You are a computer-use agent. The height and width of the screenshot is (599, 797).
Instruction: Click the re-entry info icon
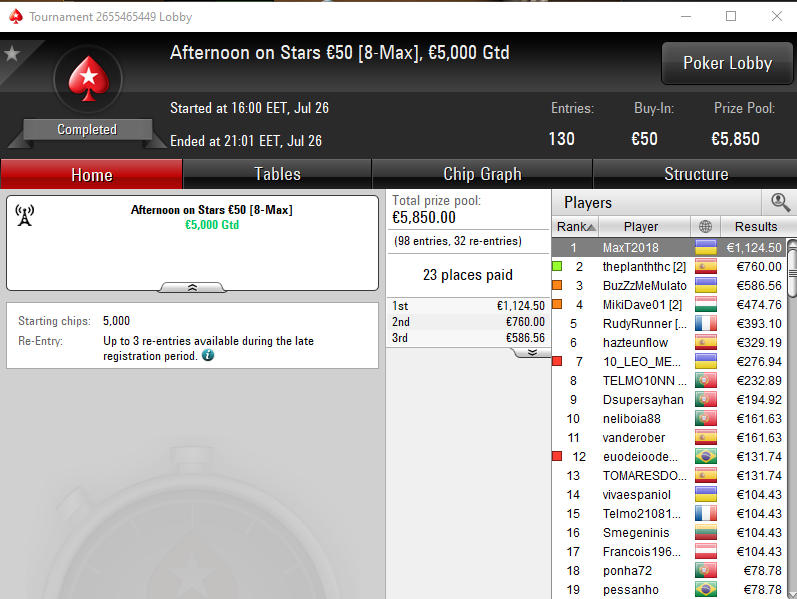coord(208,355)
